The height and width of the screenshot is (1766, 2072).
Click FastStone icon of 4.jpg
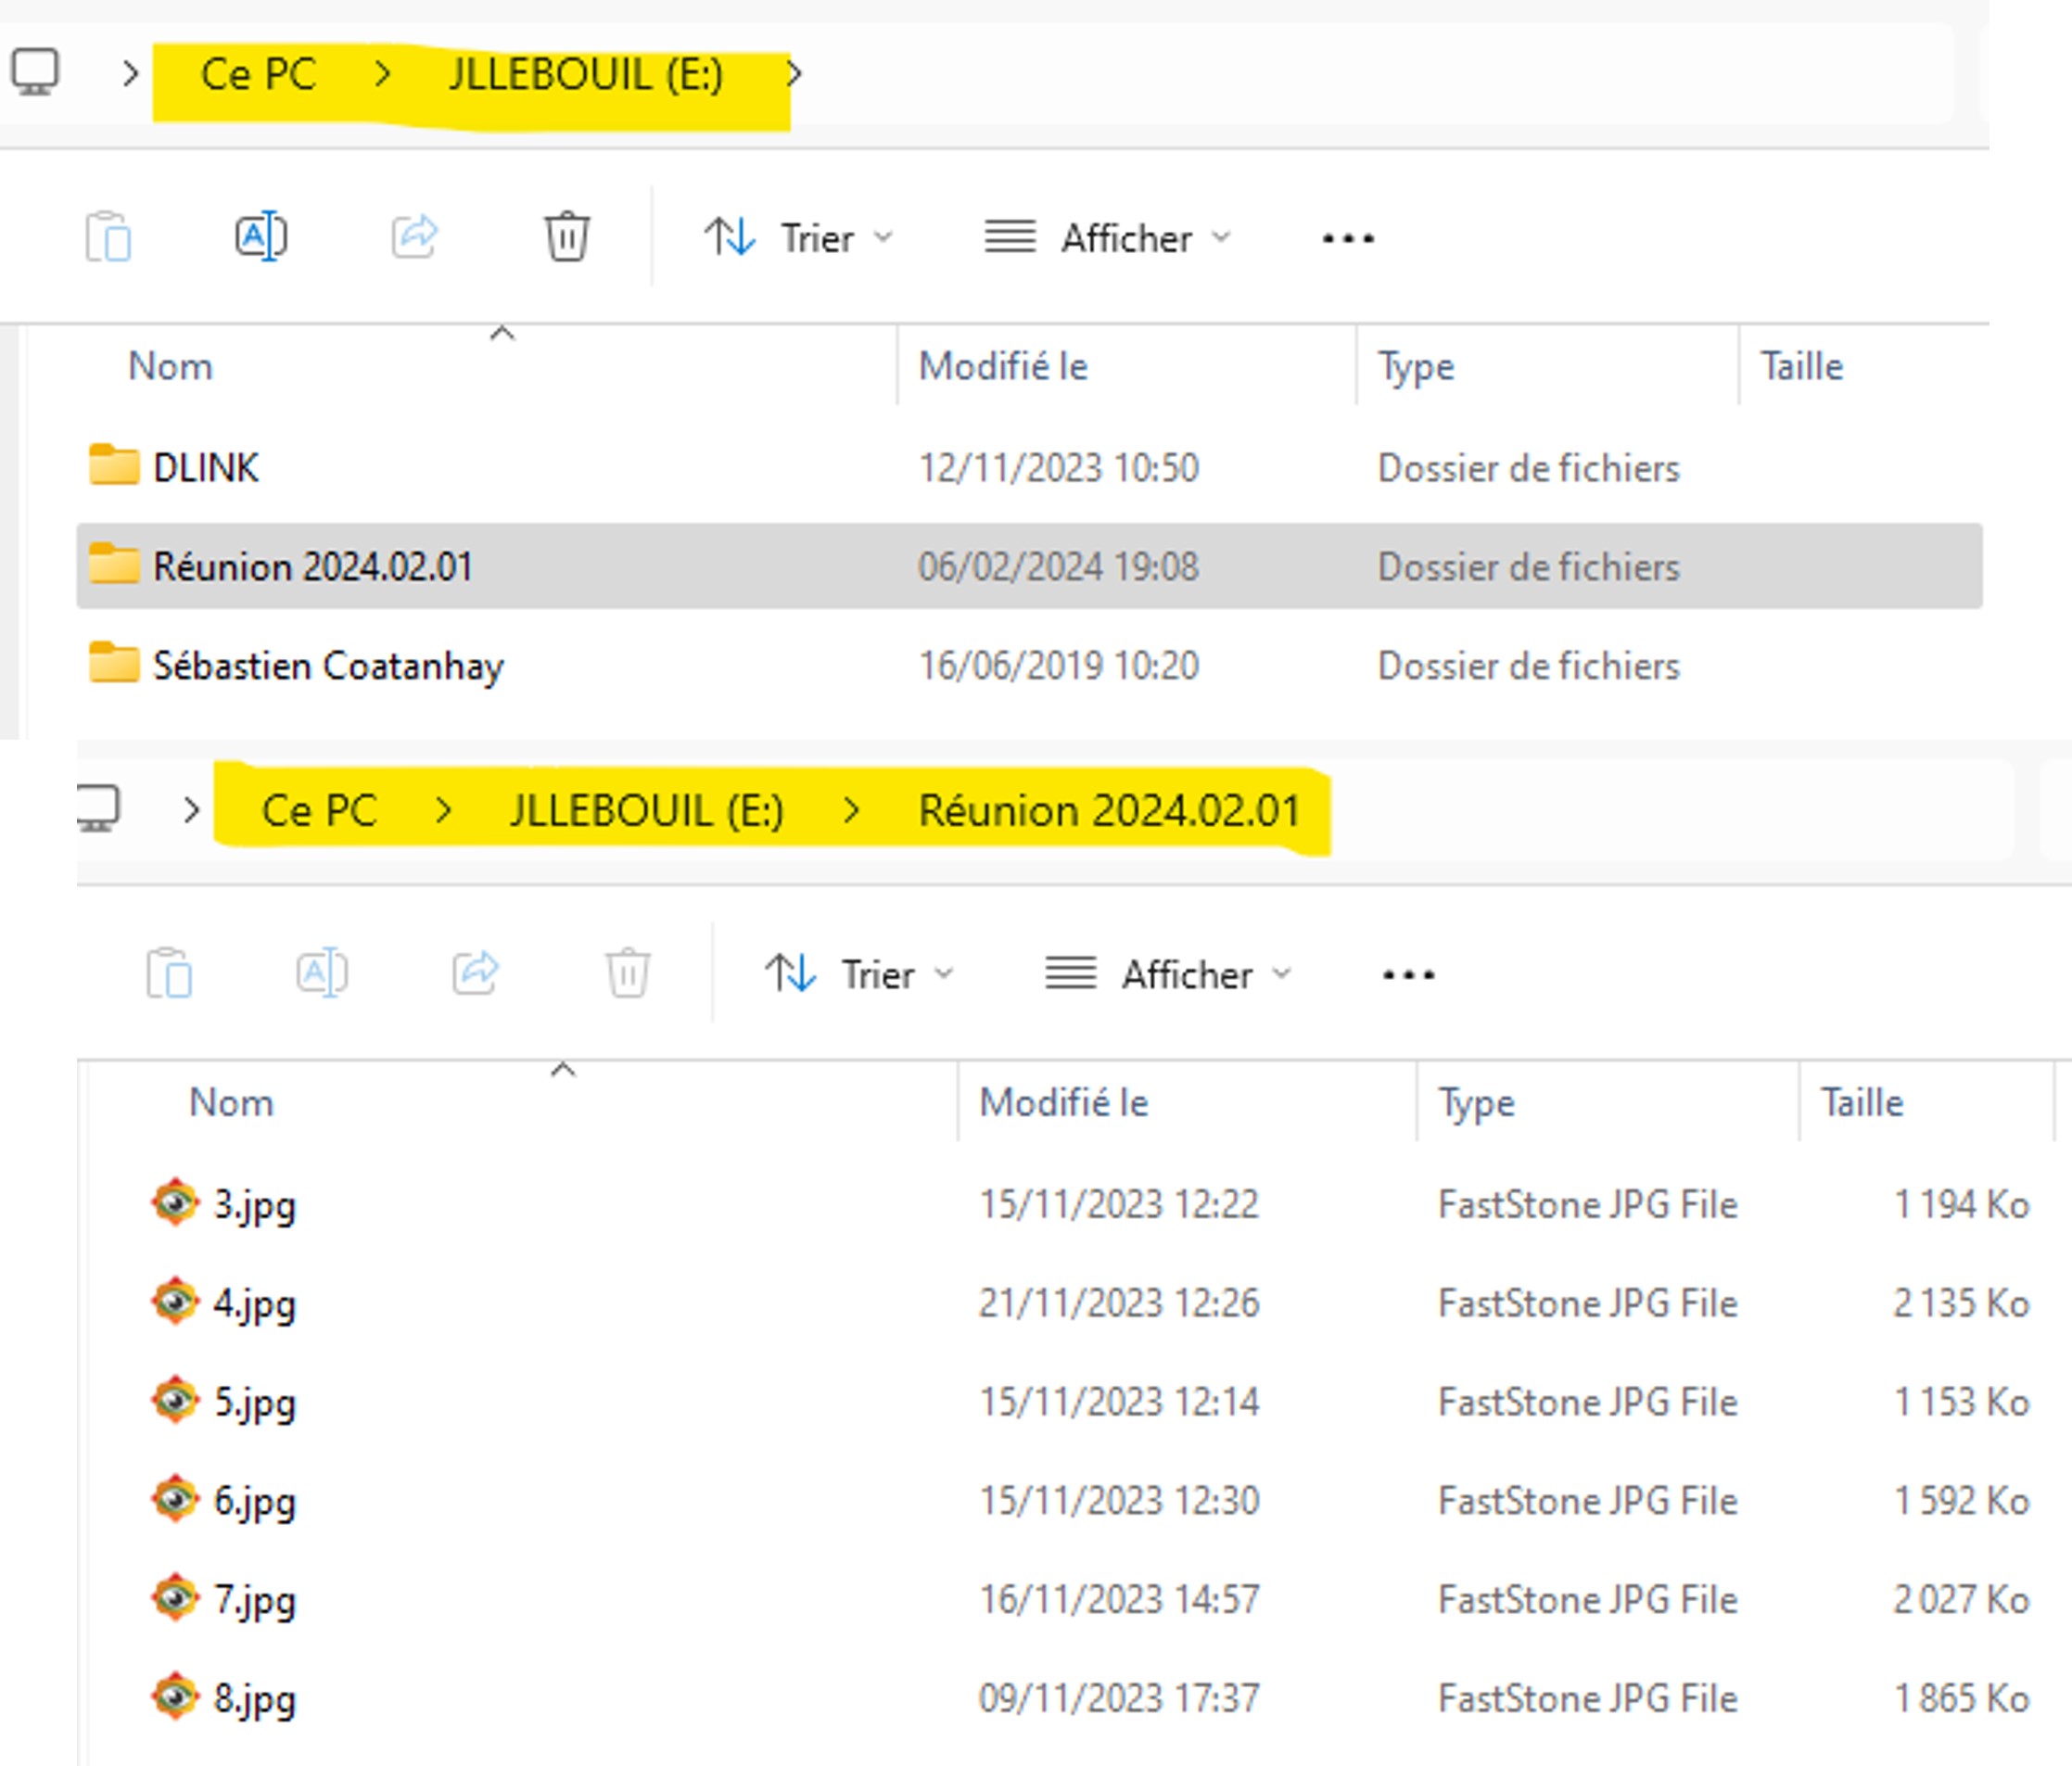(175, 1300)
